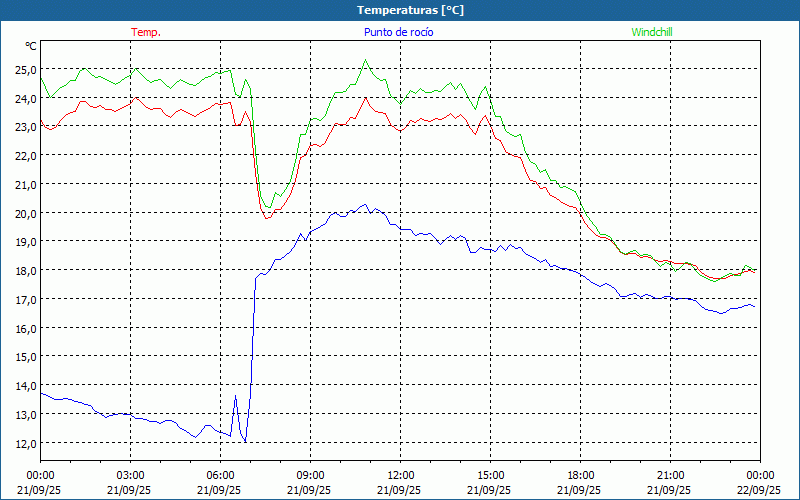The height and width of the screenshot is (500, 800).
Task: Select the blue "Punto de rocío" legend label
Action: 399,32
